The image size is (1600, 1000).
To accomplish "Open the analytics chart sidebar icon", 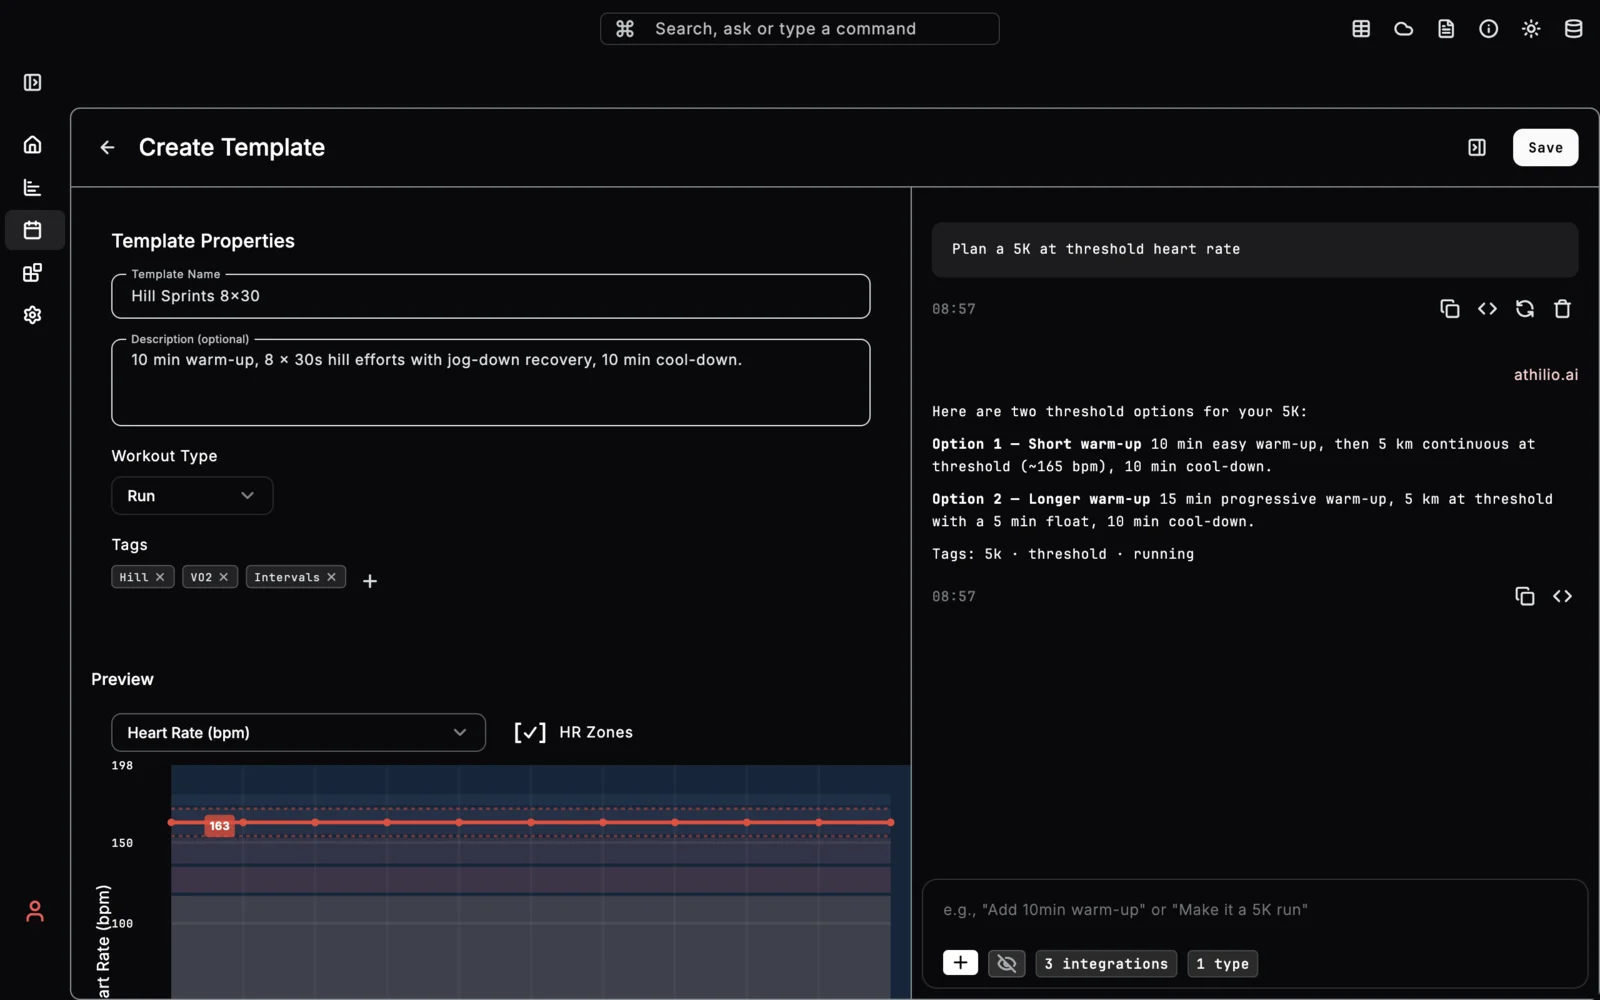I will click(x=33, y=188).
